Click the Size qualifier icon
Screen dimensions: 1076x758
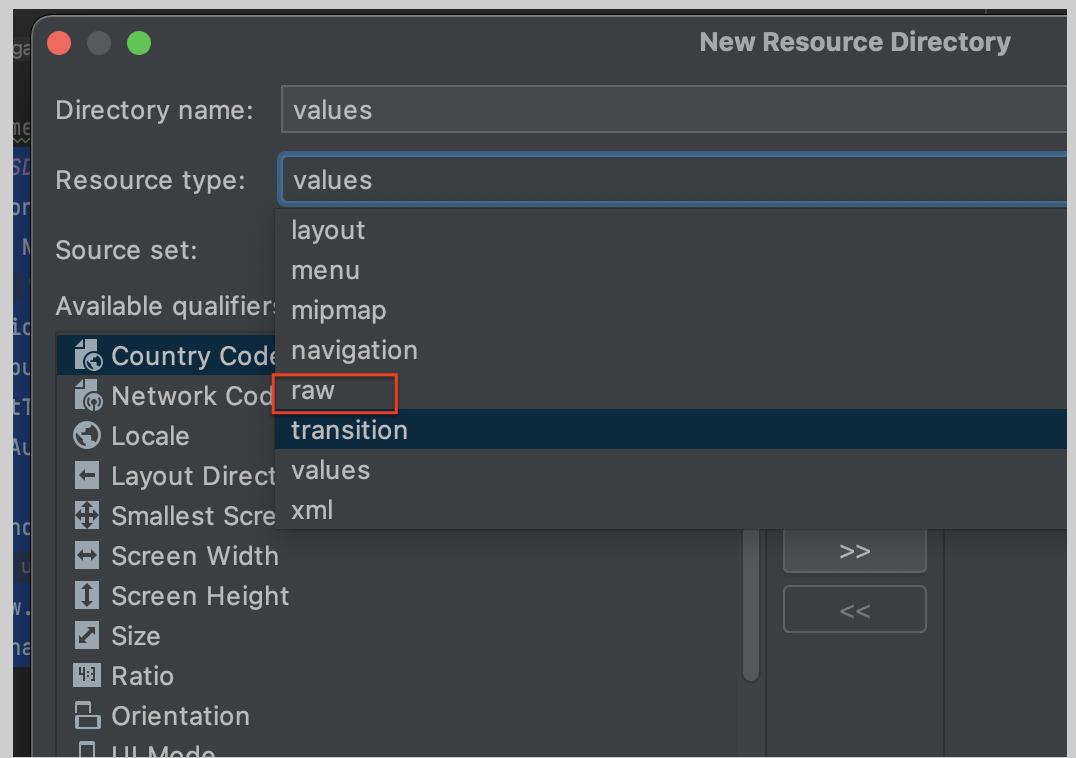click(x=86, y=635)
